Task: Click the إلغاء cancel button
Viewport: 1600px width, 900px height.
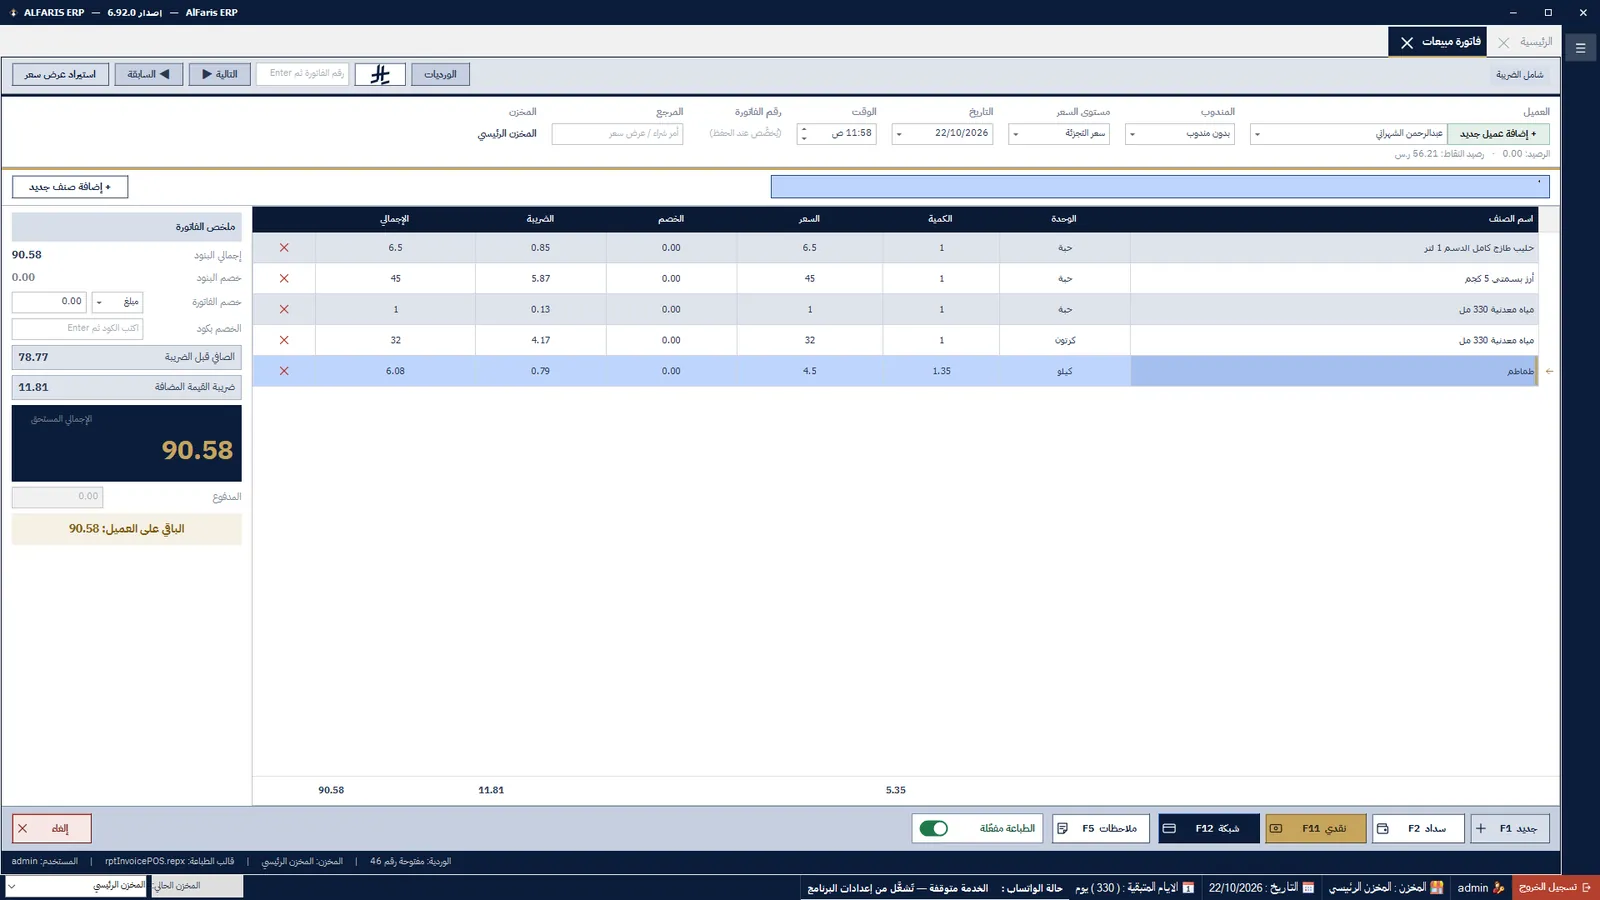Action: click(52, 828)
